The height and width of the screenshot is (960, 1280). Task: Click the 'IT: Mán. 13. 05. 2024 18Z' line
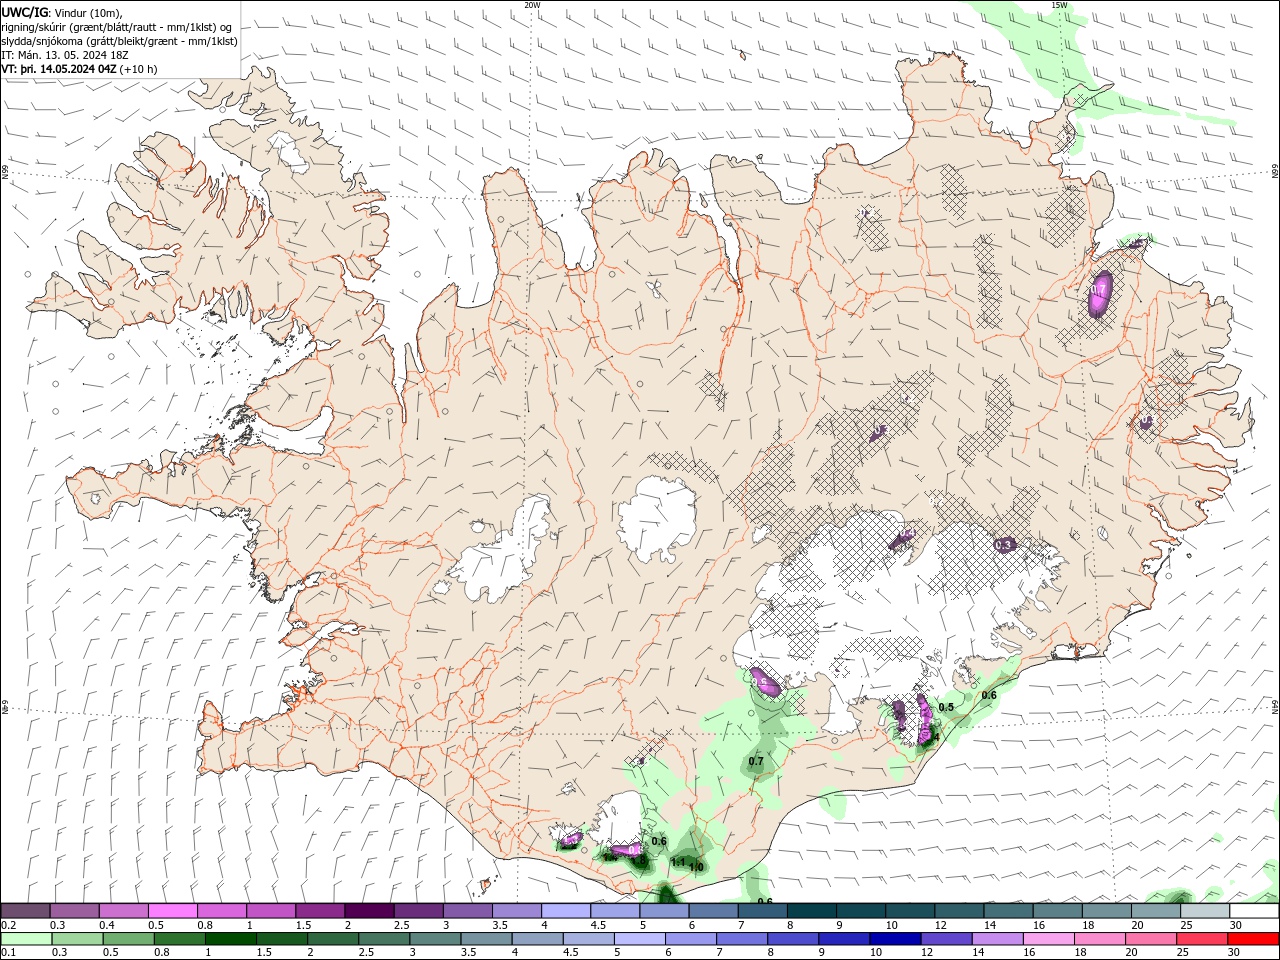[x=64, y=55]
